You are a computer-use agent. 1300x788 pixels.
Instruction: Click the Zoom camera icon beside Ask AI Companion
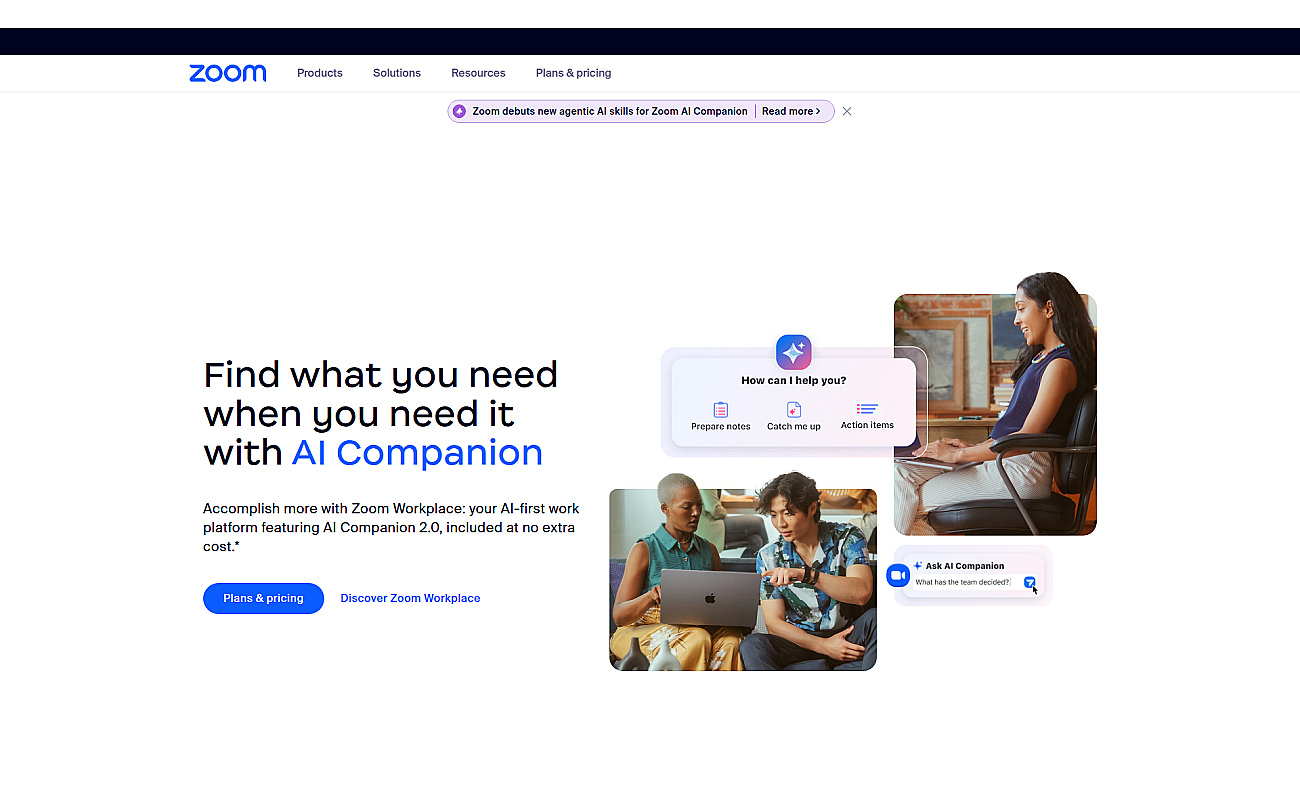click(898, 576)
